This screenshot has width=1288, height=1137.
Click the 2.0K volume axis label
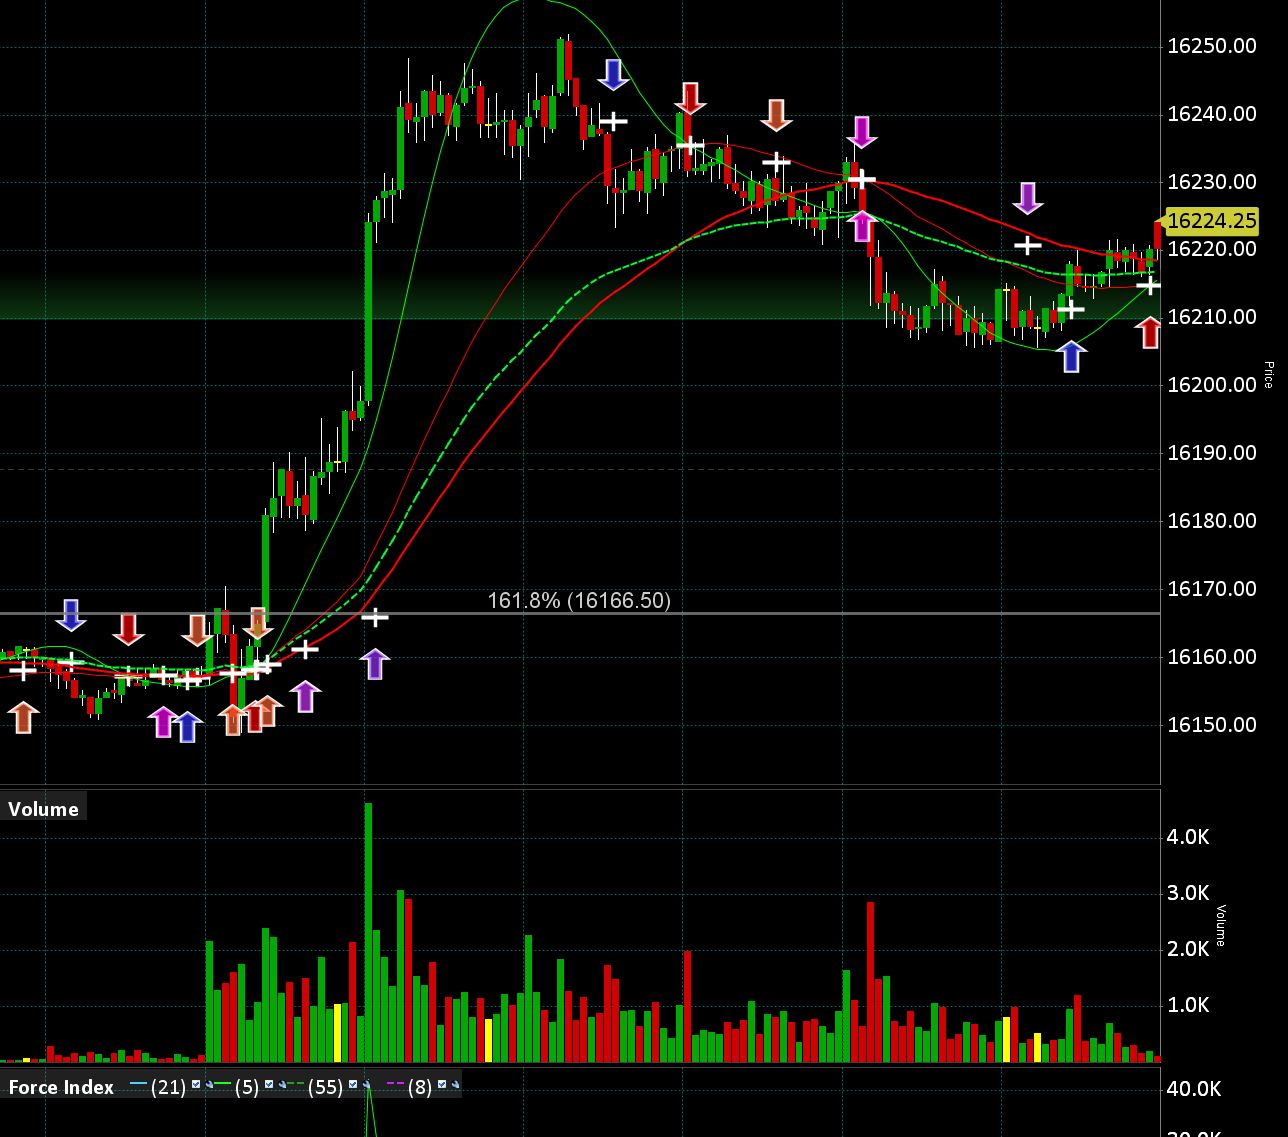click(1188, 949)
